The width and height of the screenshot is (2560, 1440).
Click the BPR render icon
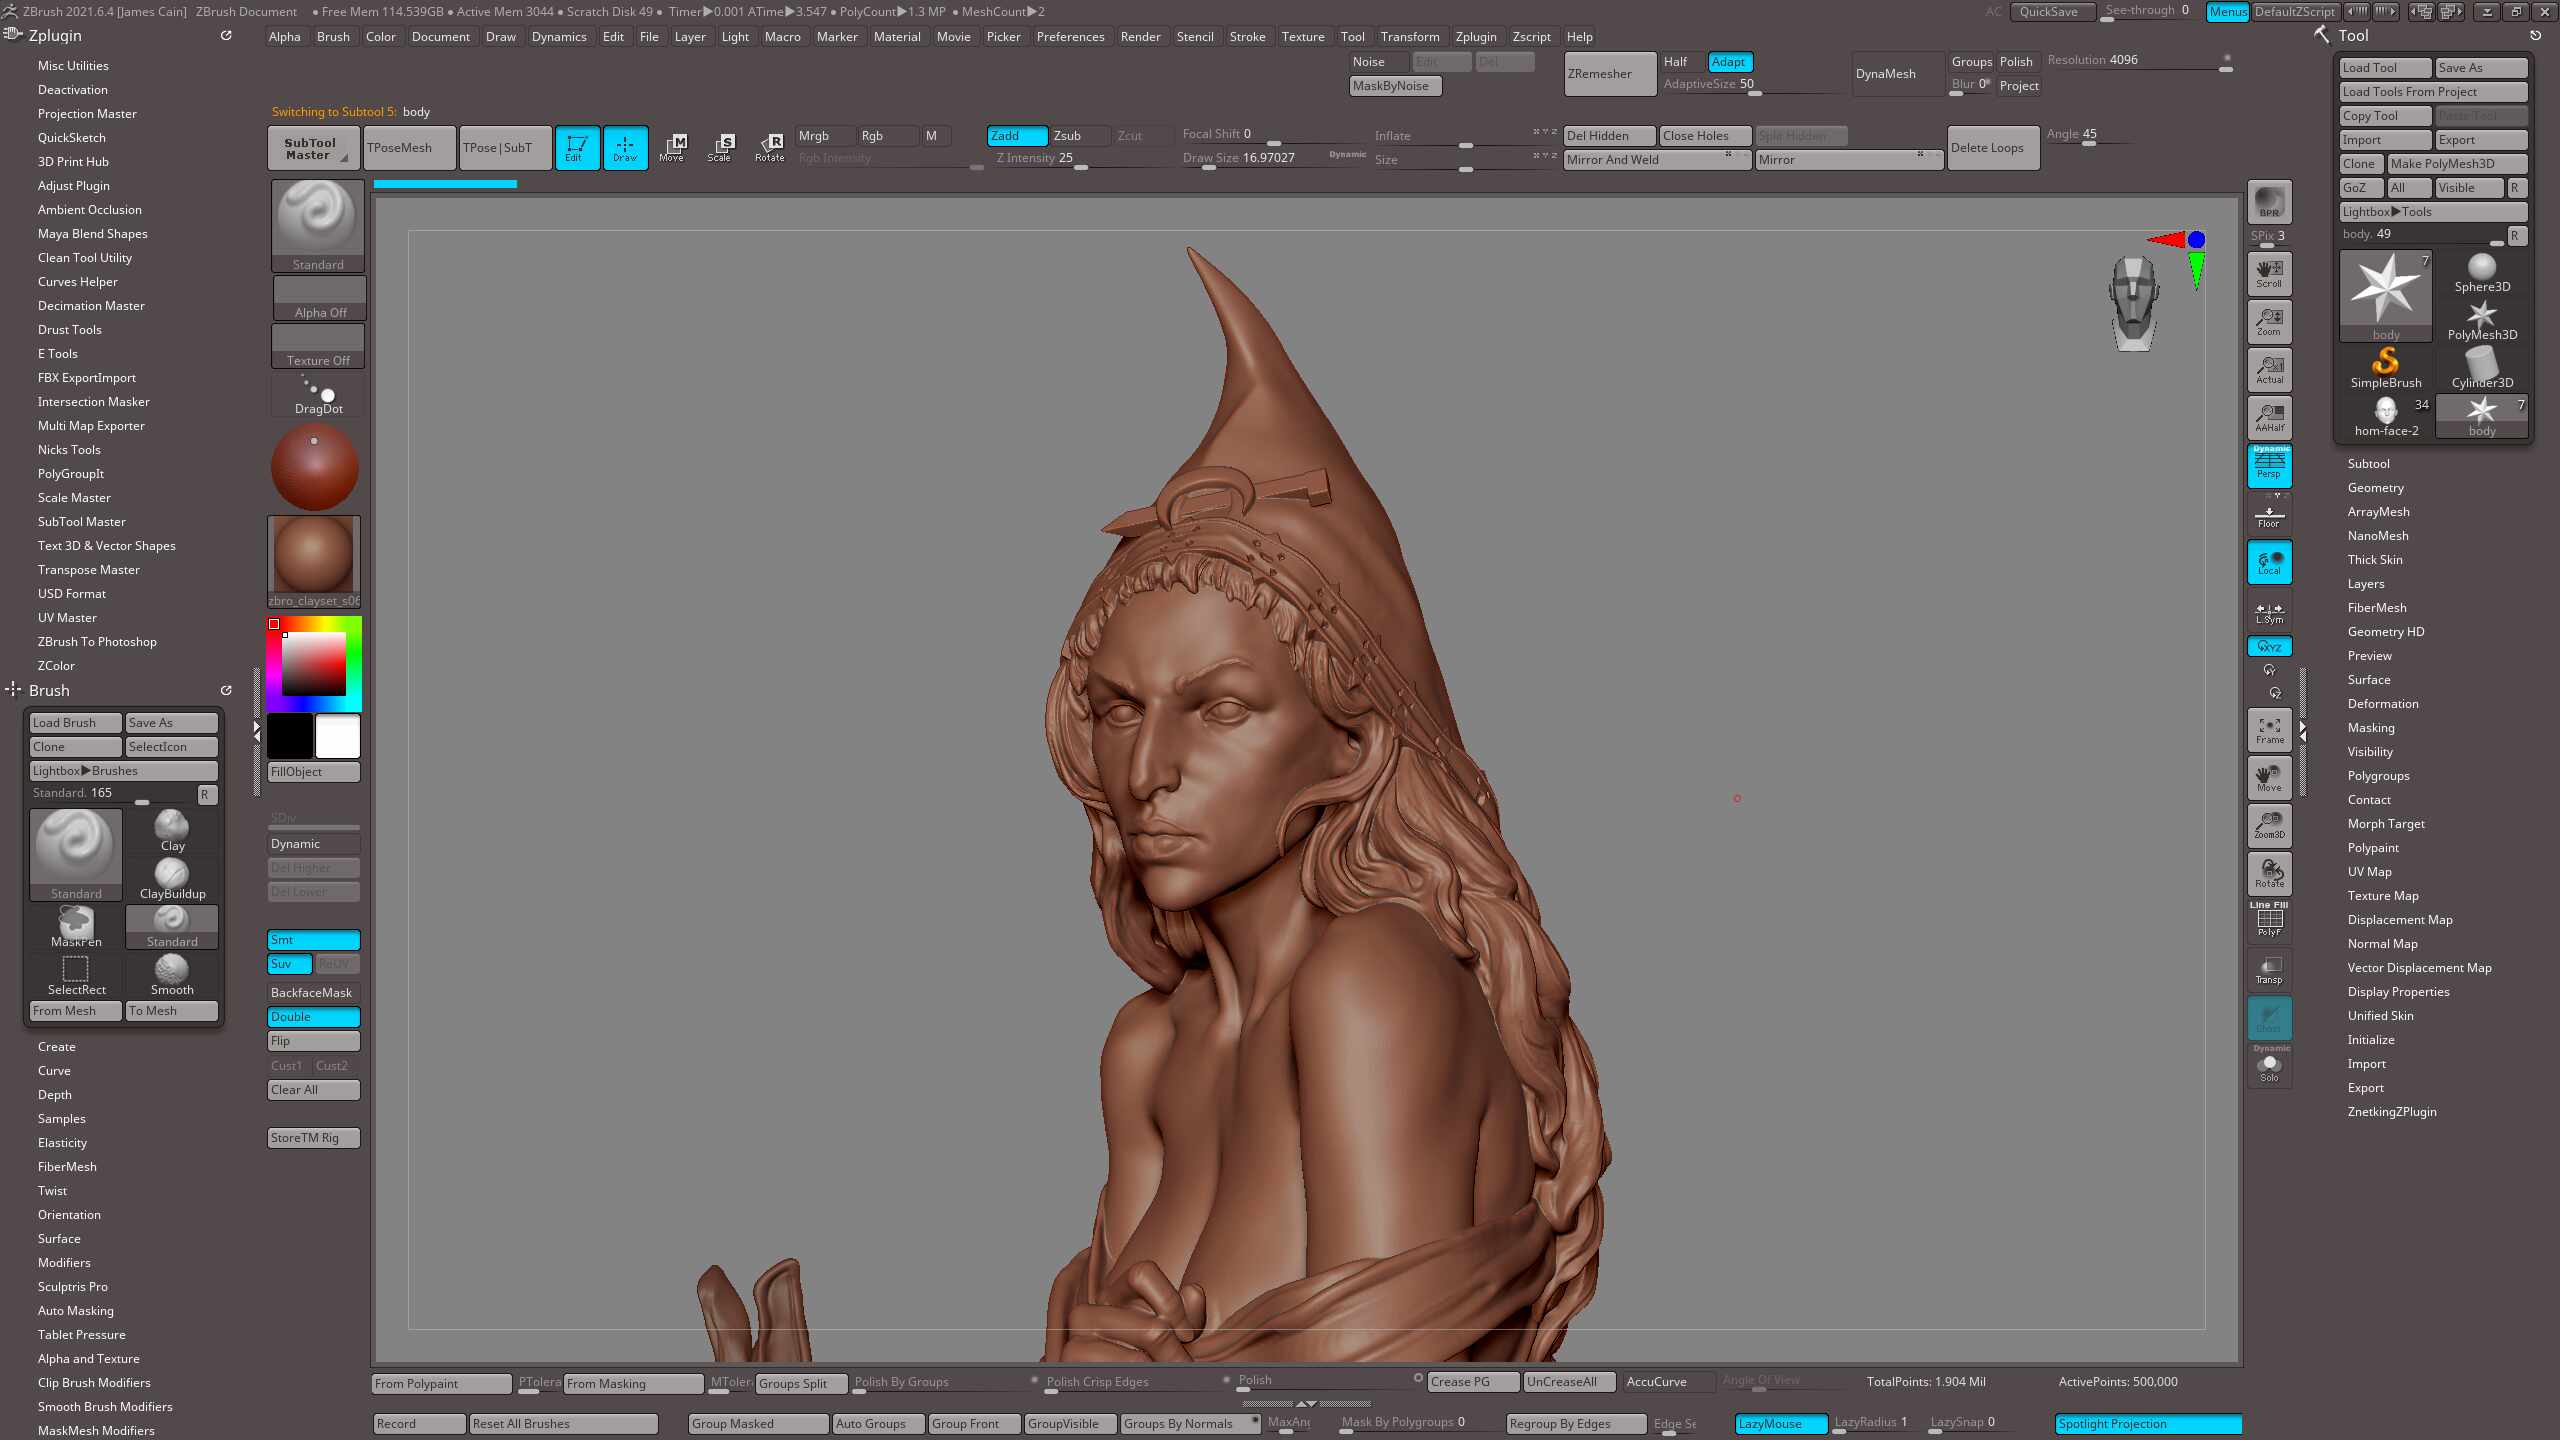coord(2269,201)
